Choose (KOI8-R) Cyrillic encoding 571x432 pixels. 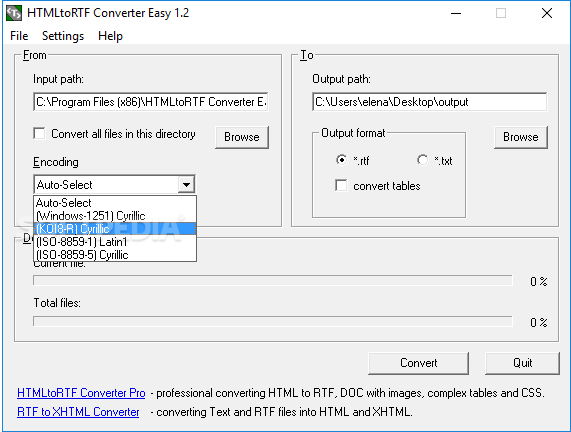(115, 229)
